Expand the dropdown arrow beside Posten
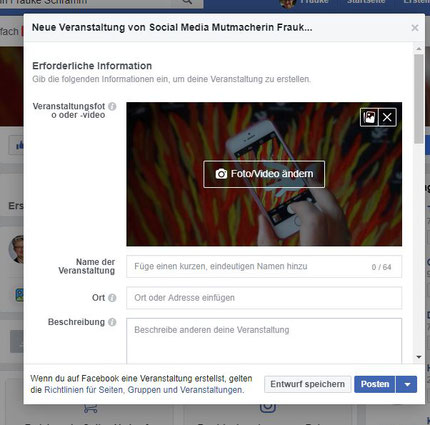Screen dimensions: 430x425 coord(407,384)
